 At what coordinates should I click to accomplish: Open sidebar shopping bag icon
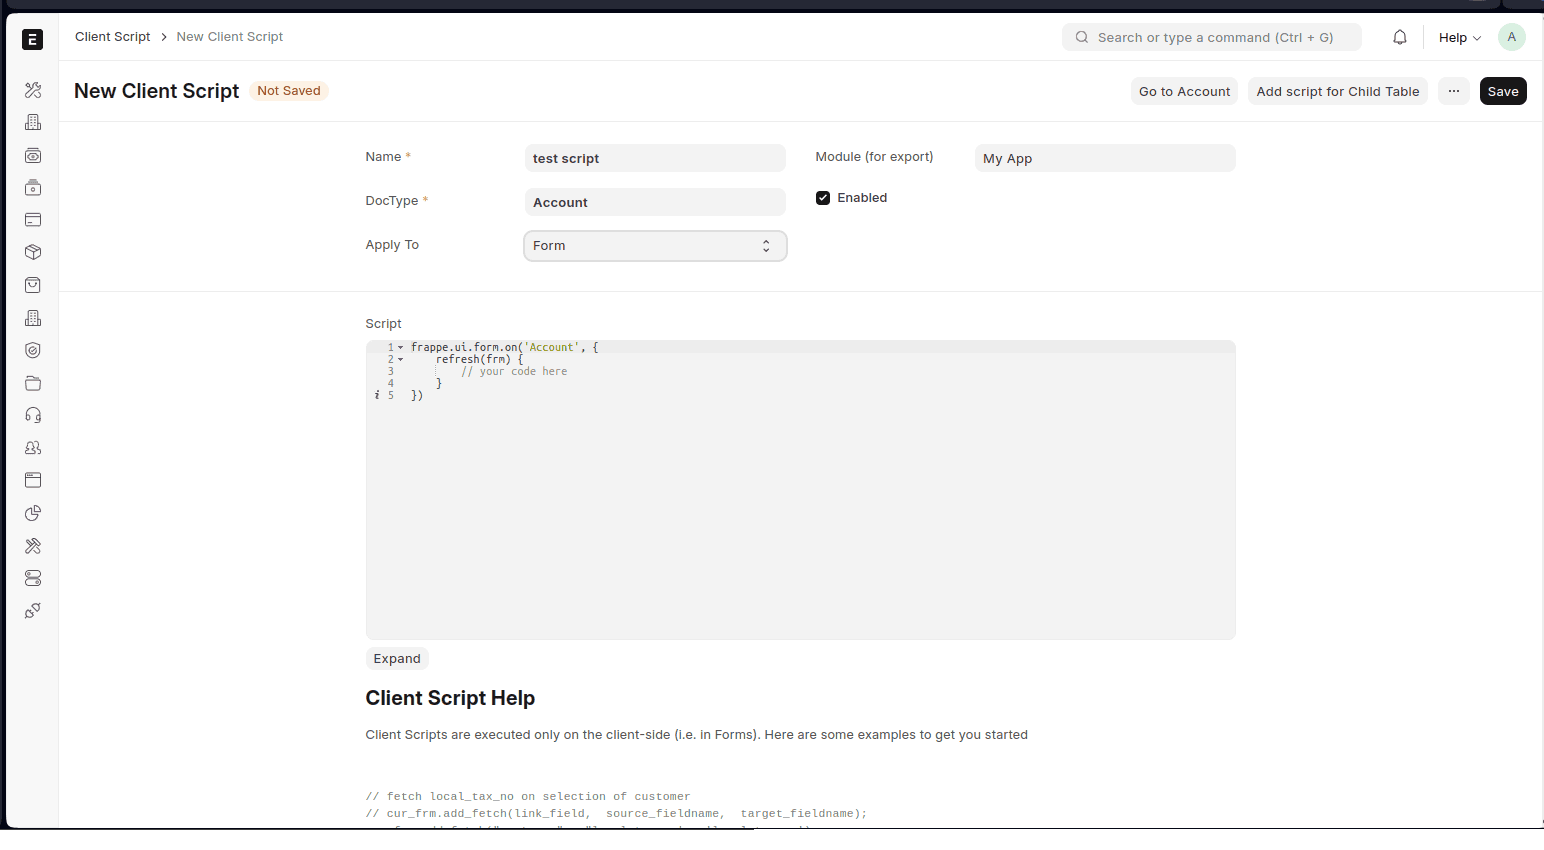click(33, 285)
